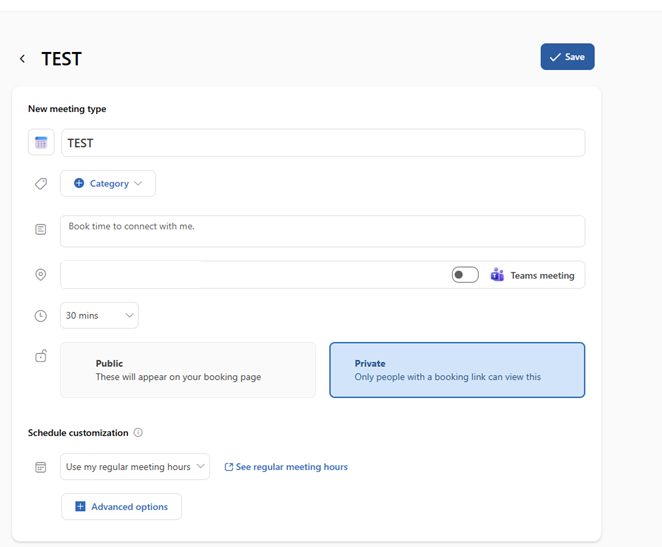662x547 pixels.
Task: Expand the Use my regular meeting hours dropdown
Action: coord(135,467)
